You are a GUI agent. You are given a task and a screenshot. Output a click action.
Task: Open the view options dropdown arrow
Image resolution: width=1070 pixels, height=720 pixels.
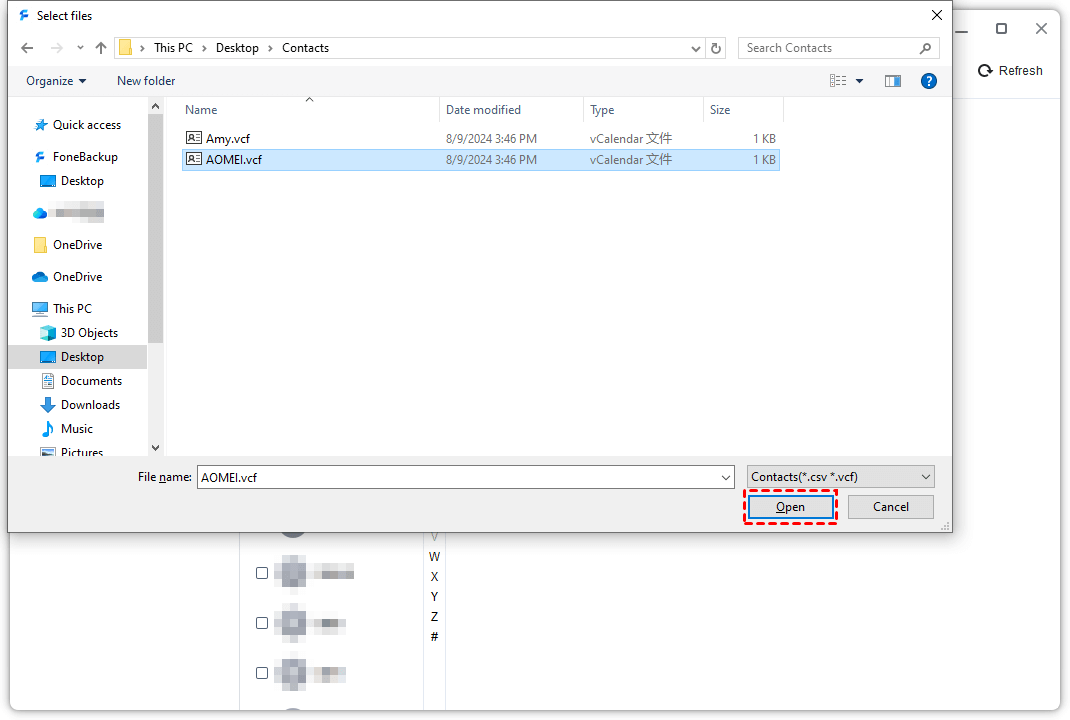click(x=860, y=81)
